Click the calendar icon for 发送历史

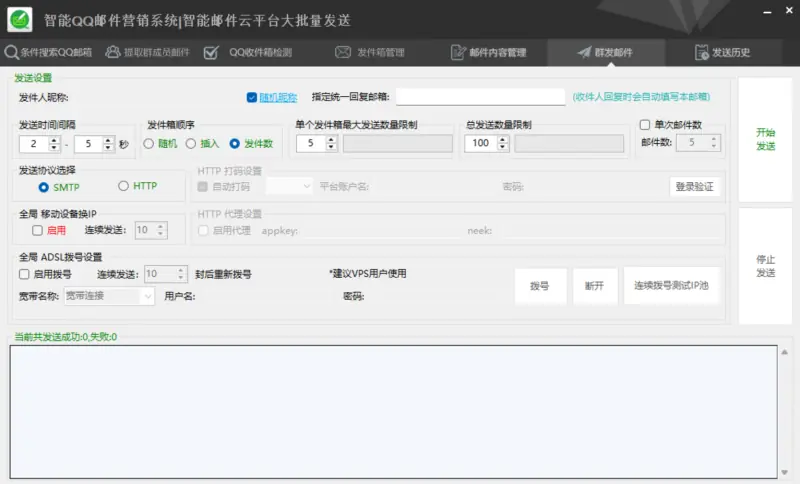point(702,52)
